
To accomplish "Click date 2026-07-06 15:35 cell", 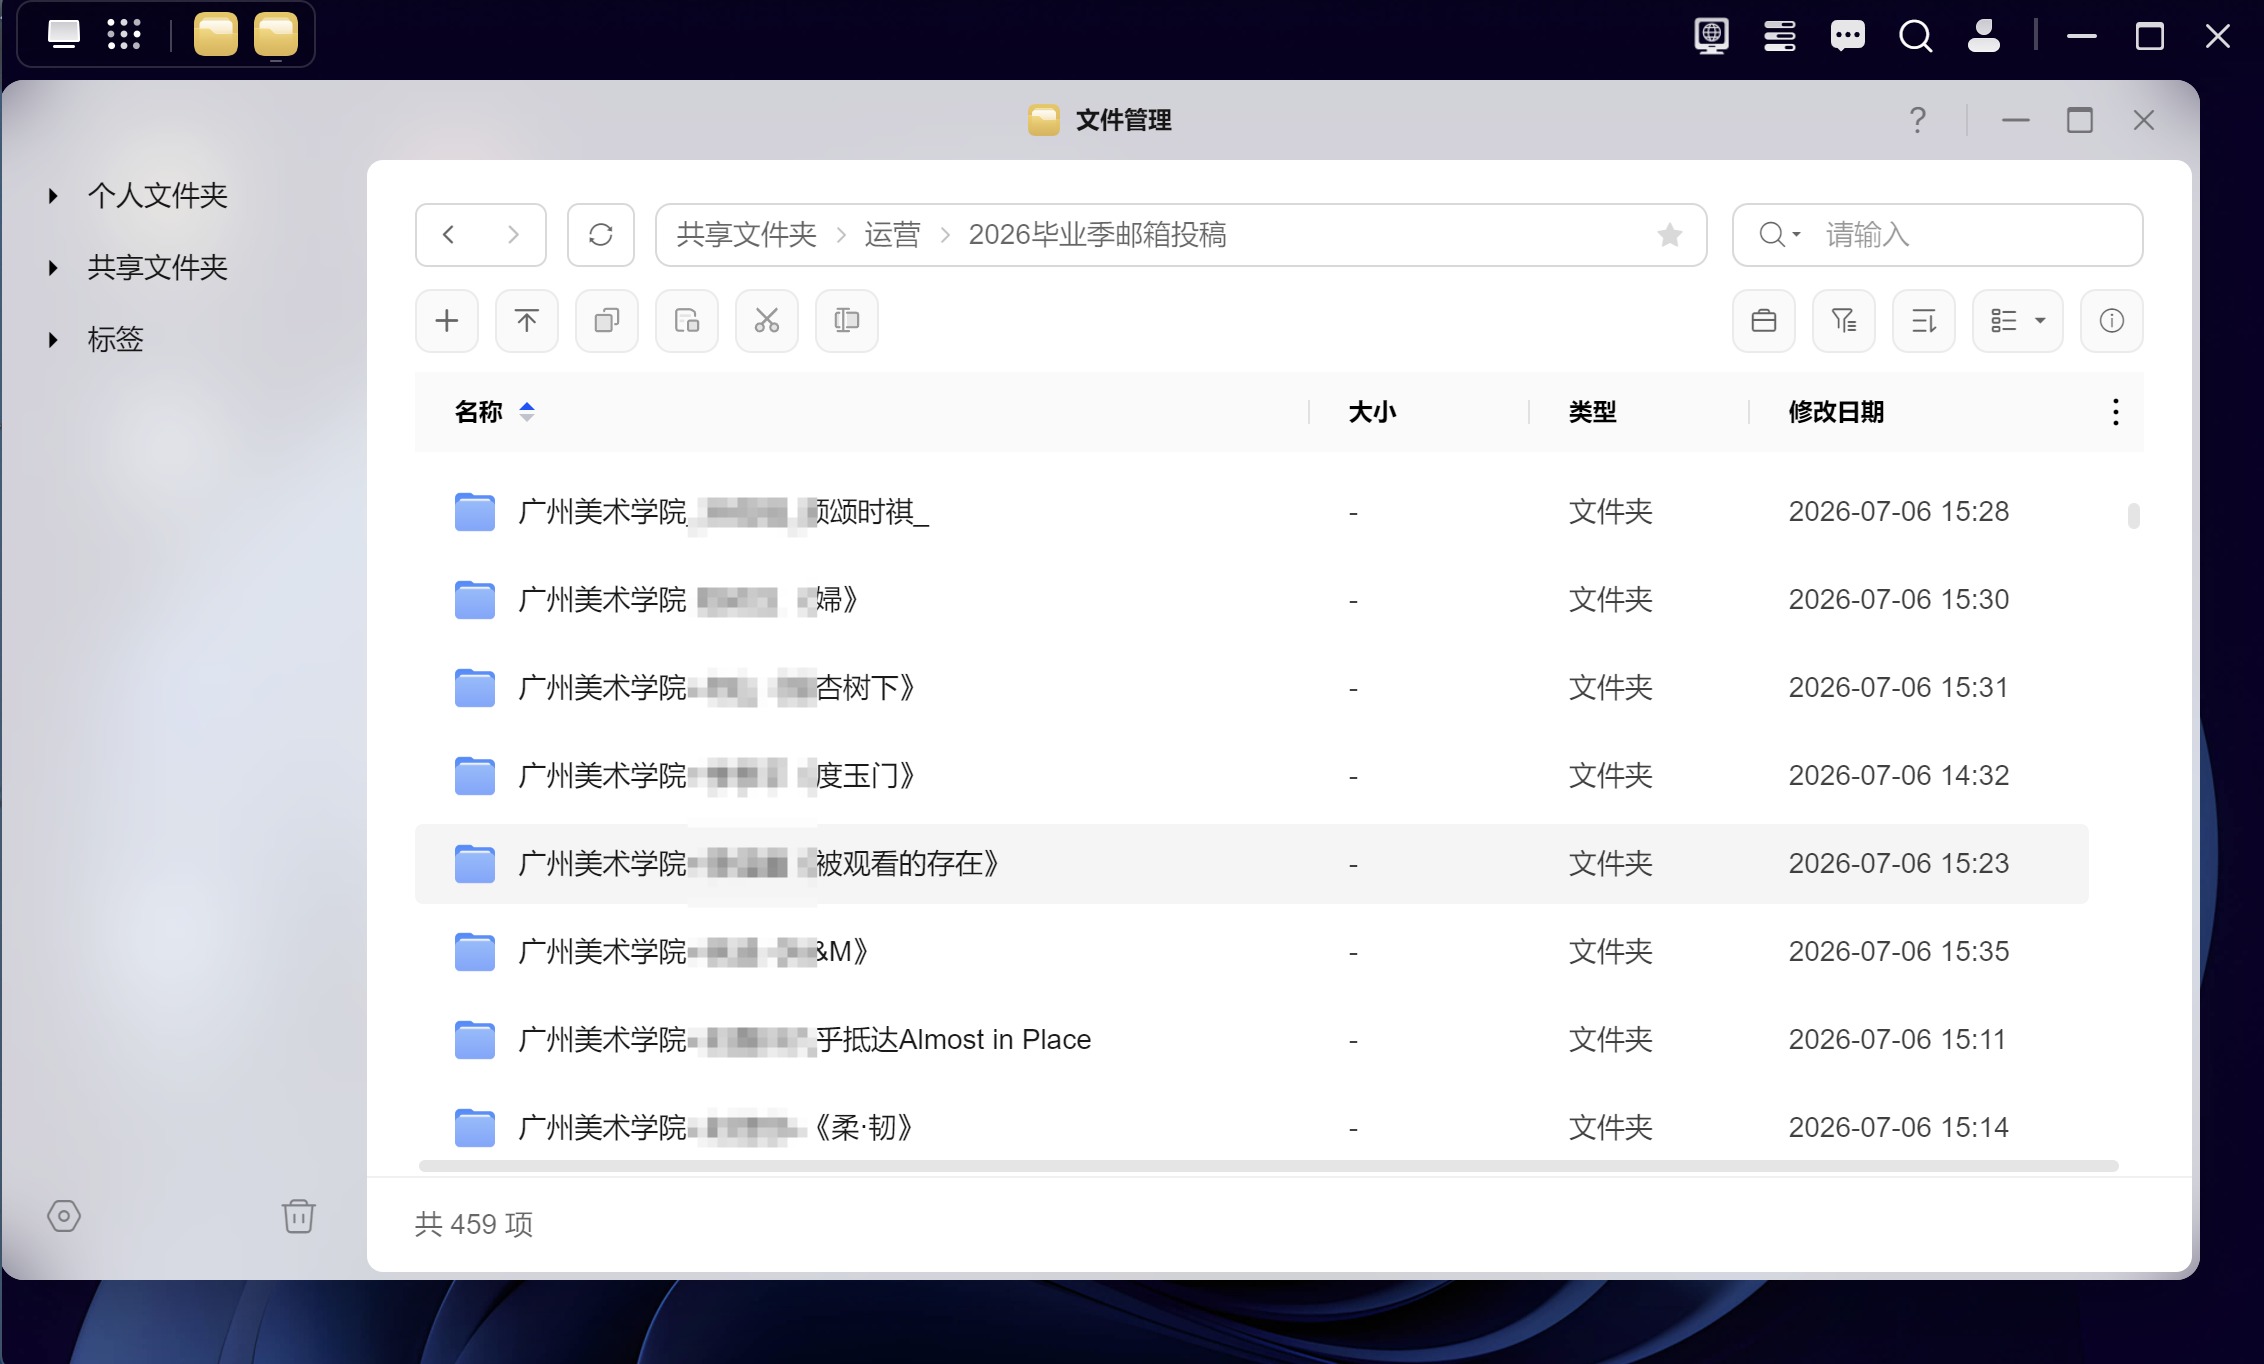I will [x=1898, y=952].
